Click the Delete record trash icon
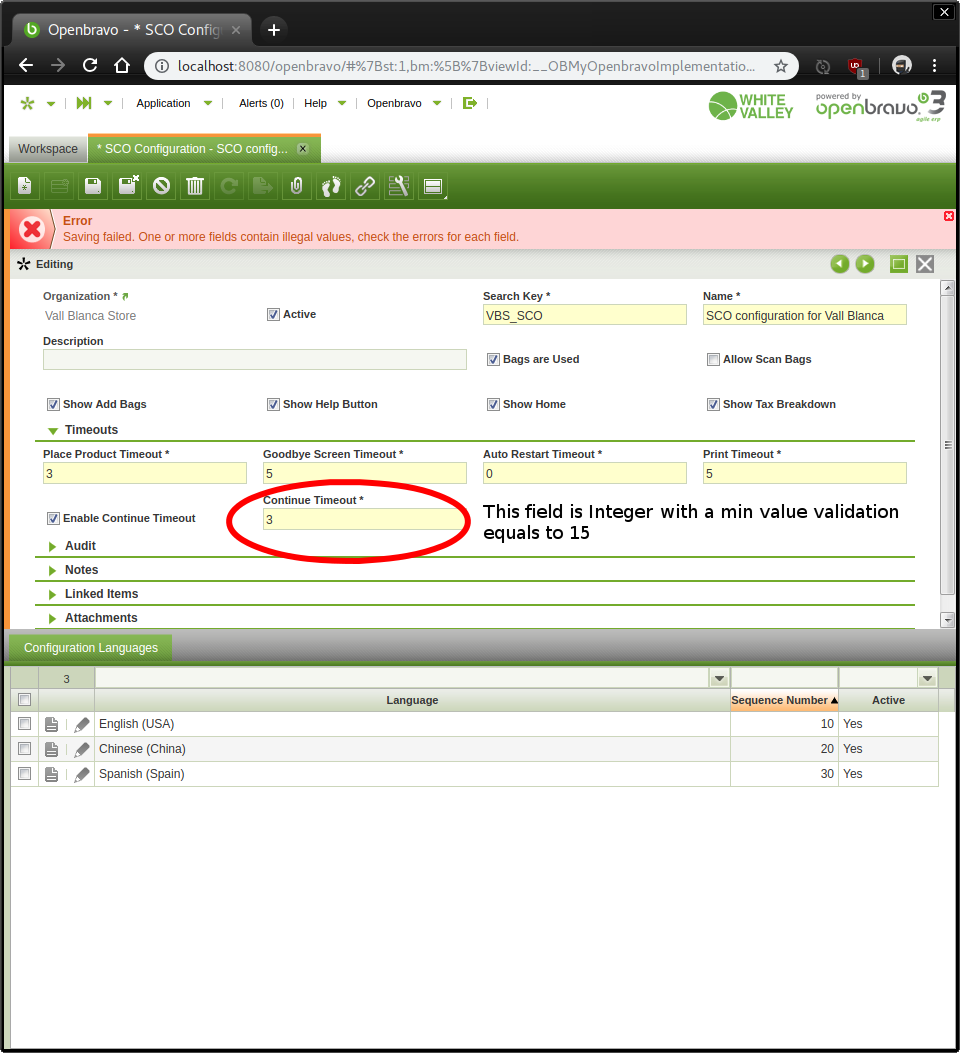The image size is (960, 1053). coord(196,186)
